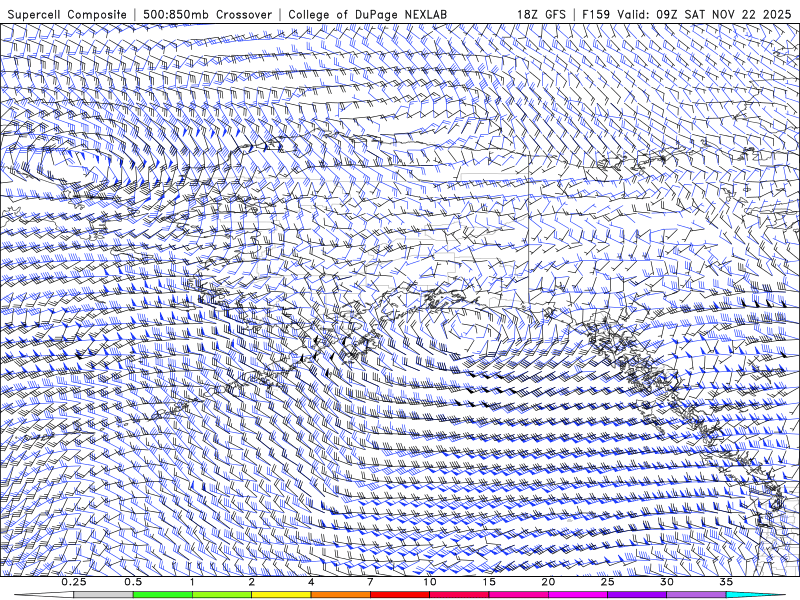Select the legend value 1
This screenshot has height=600, width=800.
pos(192,582)
